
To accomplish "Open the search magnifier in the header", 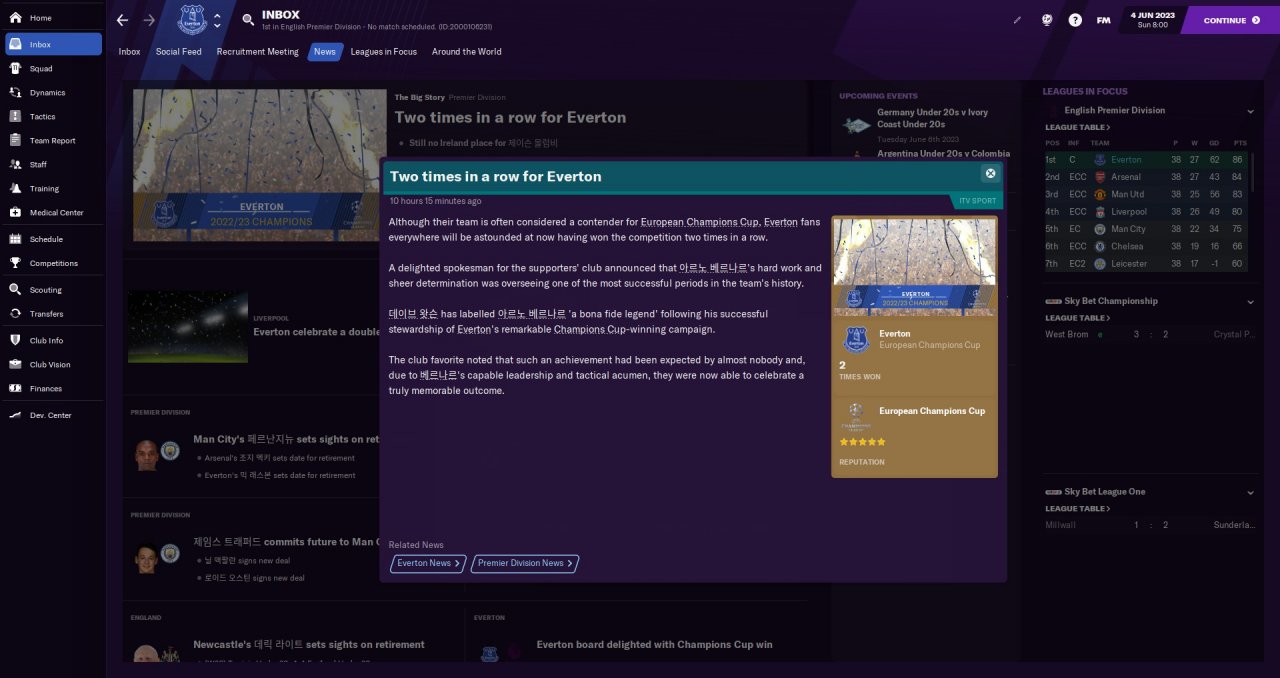I will (x=248, y=20).
